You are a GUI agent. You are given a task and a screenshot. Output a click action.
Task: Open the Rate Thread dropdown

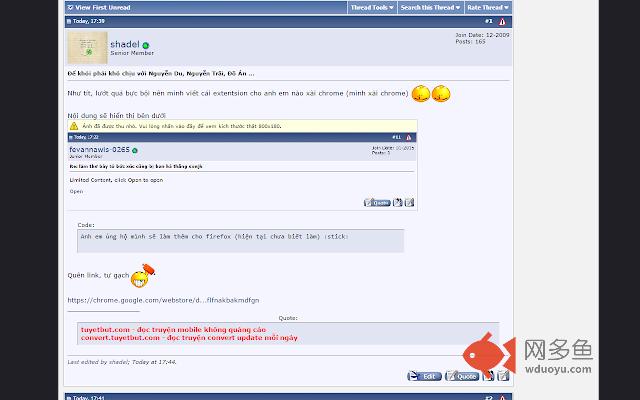pos(488,7)
